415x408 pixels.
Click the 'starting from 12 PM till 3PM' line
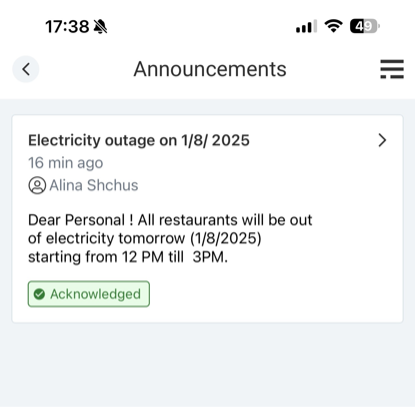coord(128,257)
